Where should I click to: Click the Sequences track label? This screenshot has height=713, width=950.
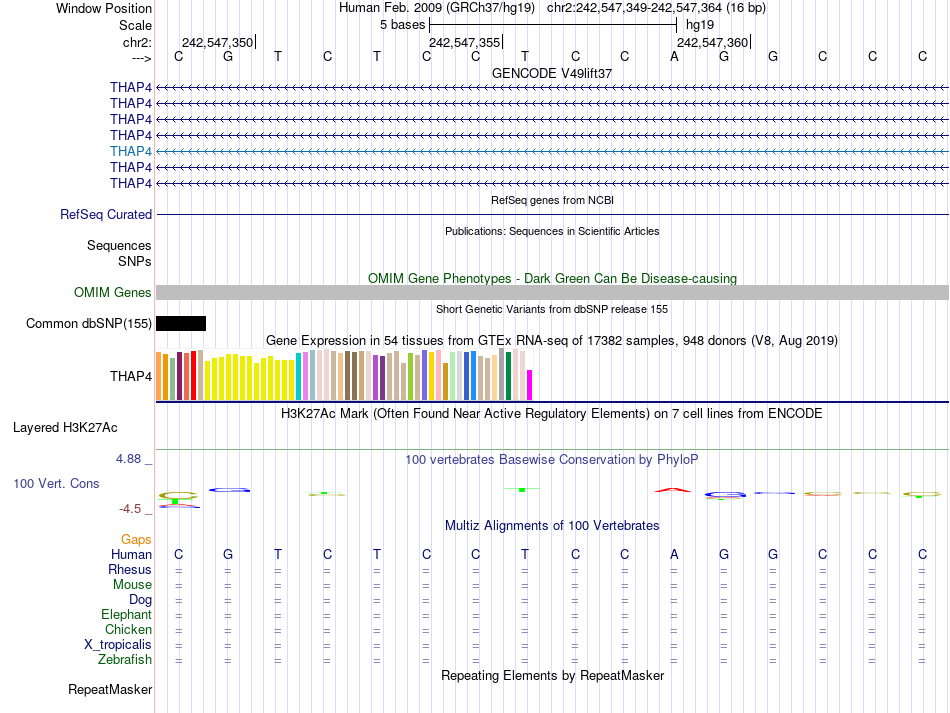point(119,245)
